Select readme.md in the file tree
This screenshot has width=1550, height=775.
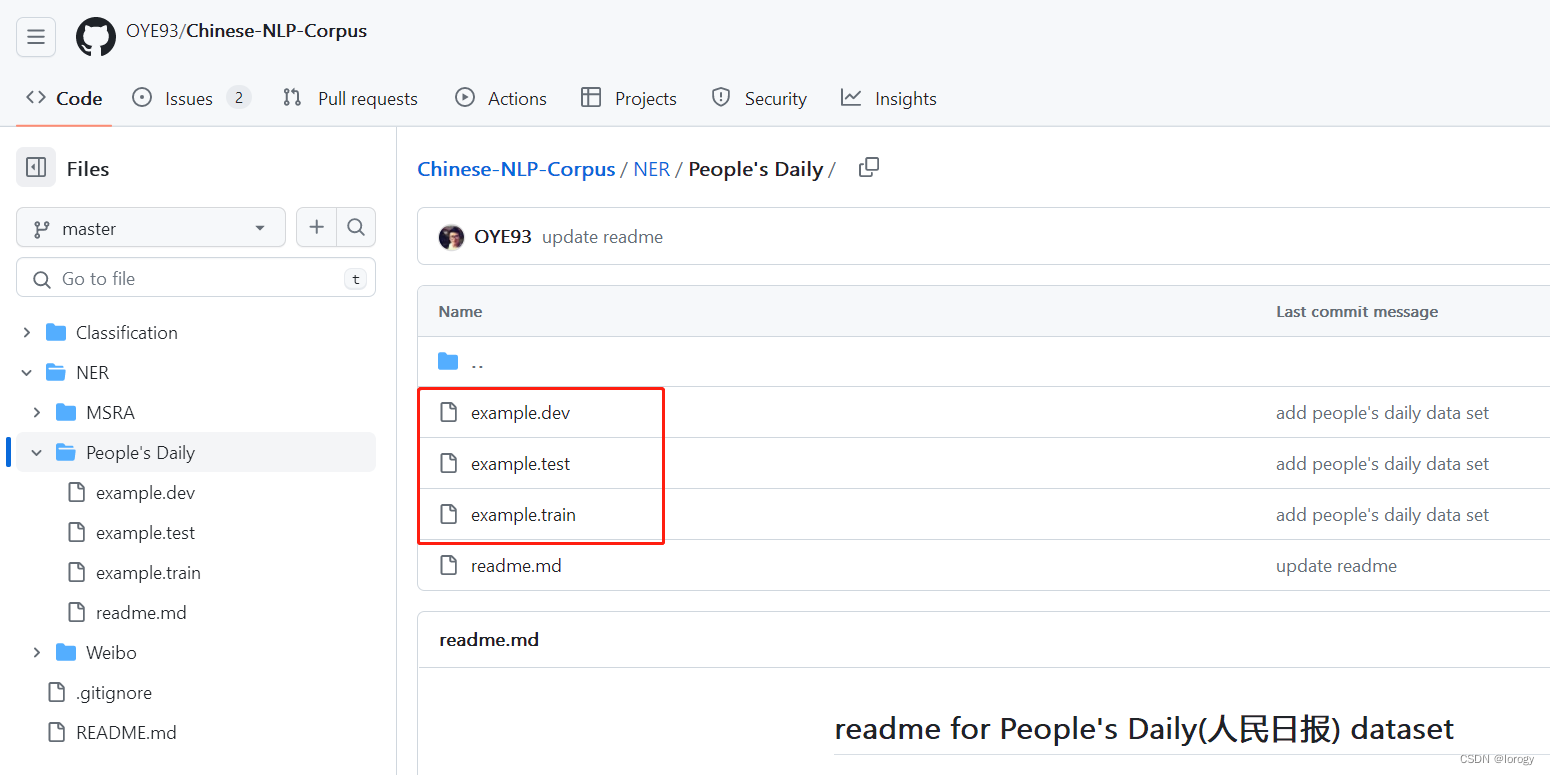[x=141, y=612]
